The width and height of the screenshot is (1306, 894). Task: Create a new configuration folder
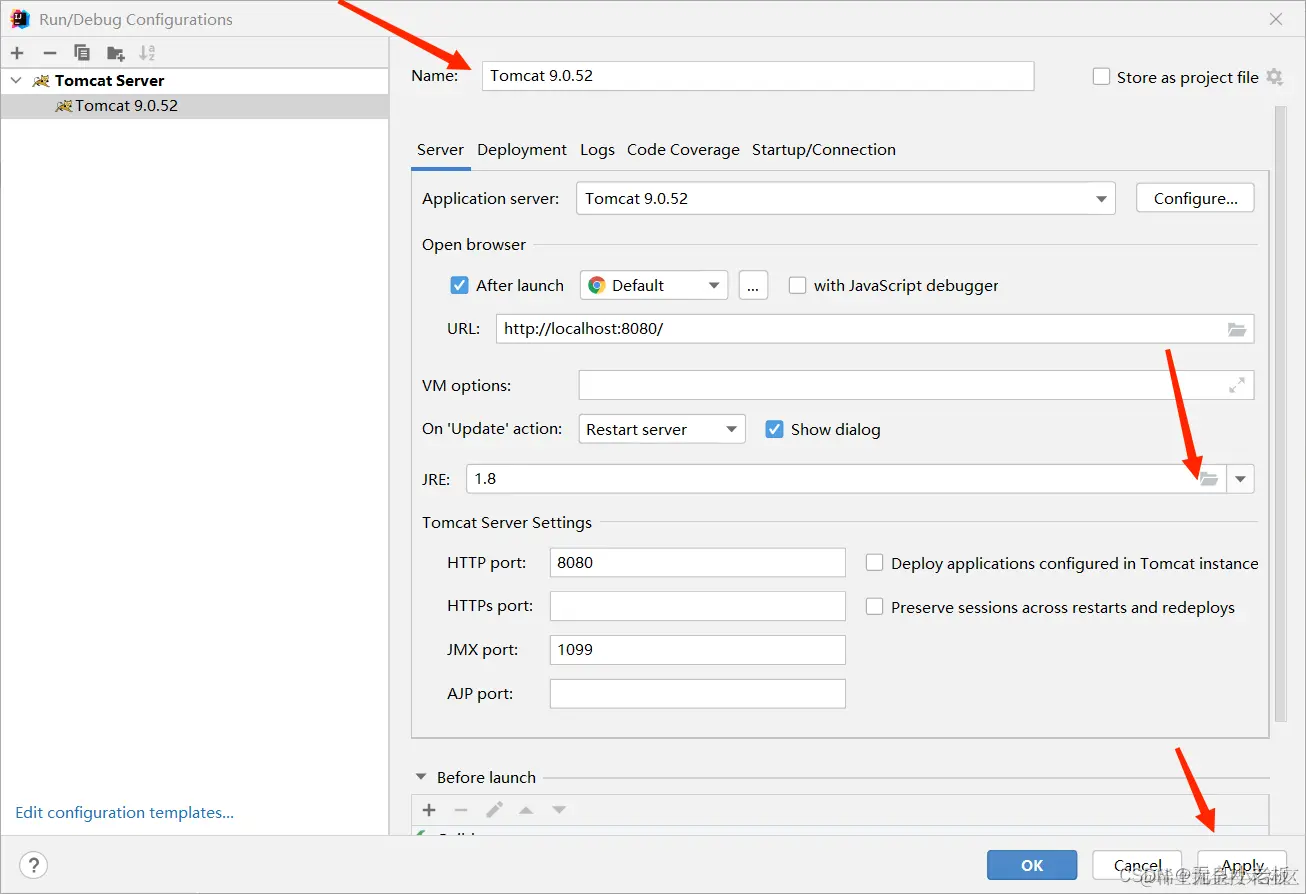[115, 53]
